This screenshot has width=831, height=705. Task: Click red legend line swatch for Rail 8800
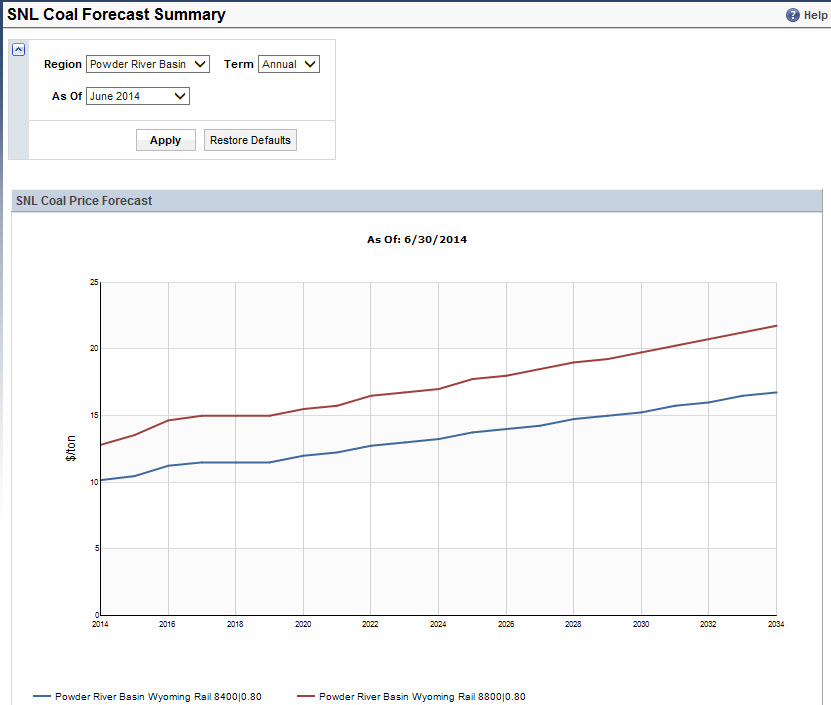[306, 696]
